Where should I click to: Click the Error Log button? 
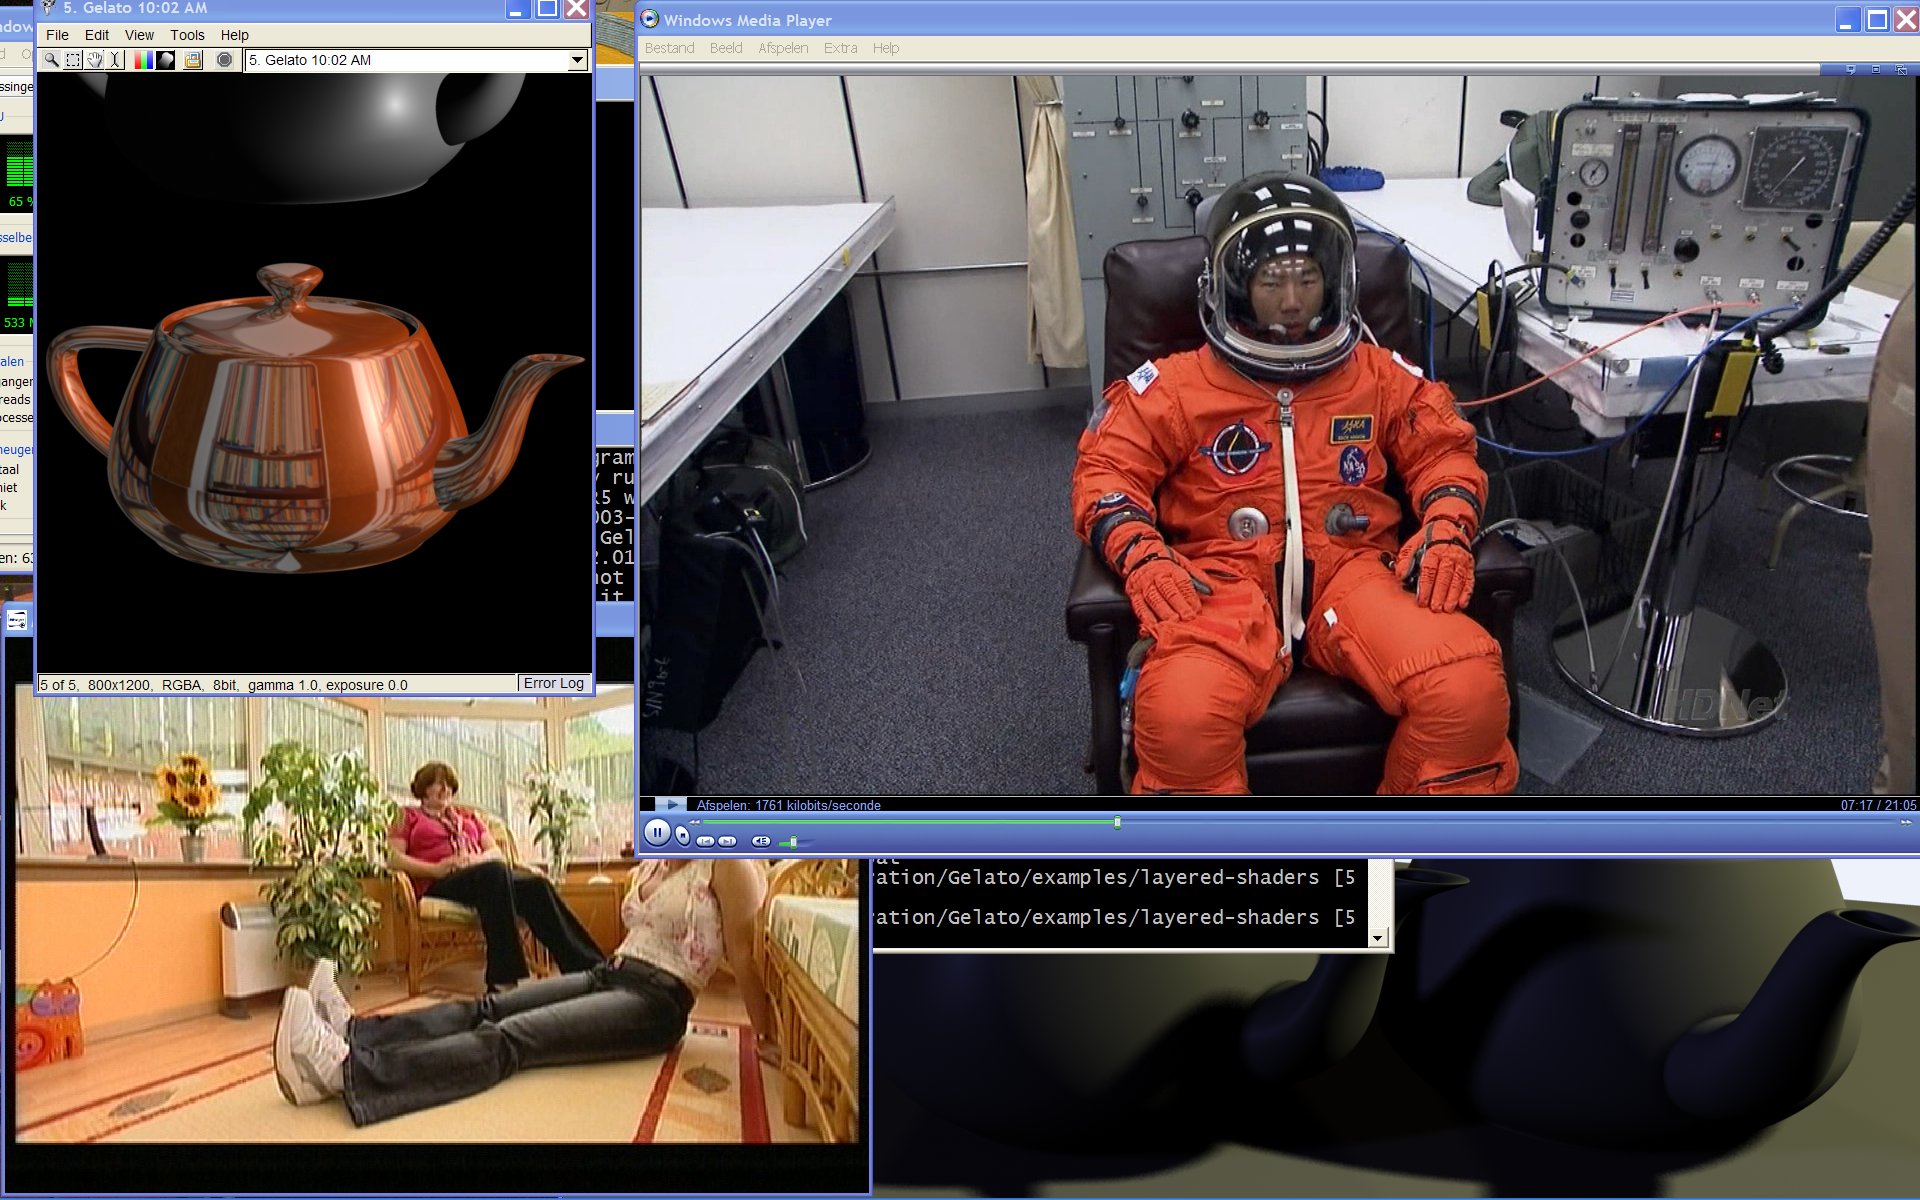pos(553,683)
